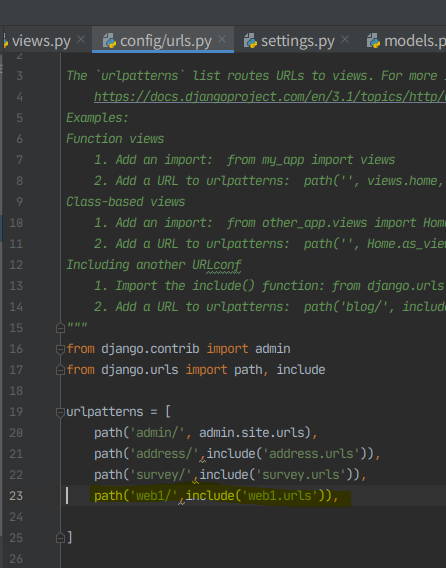
Task: Click line number 23 in the gutter
Action: point(16,496)
